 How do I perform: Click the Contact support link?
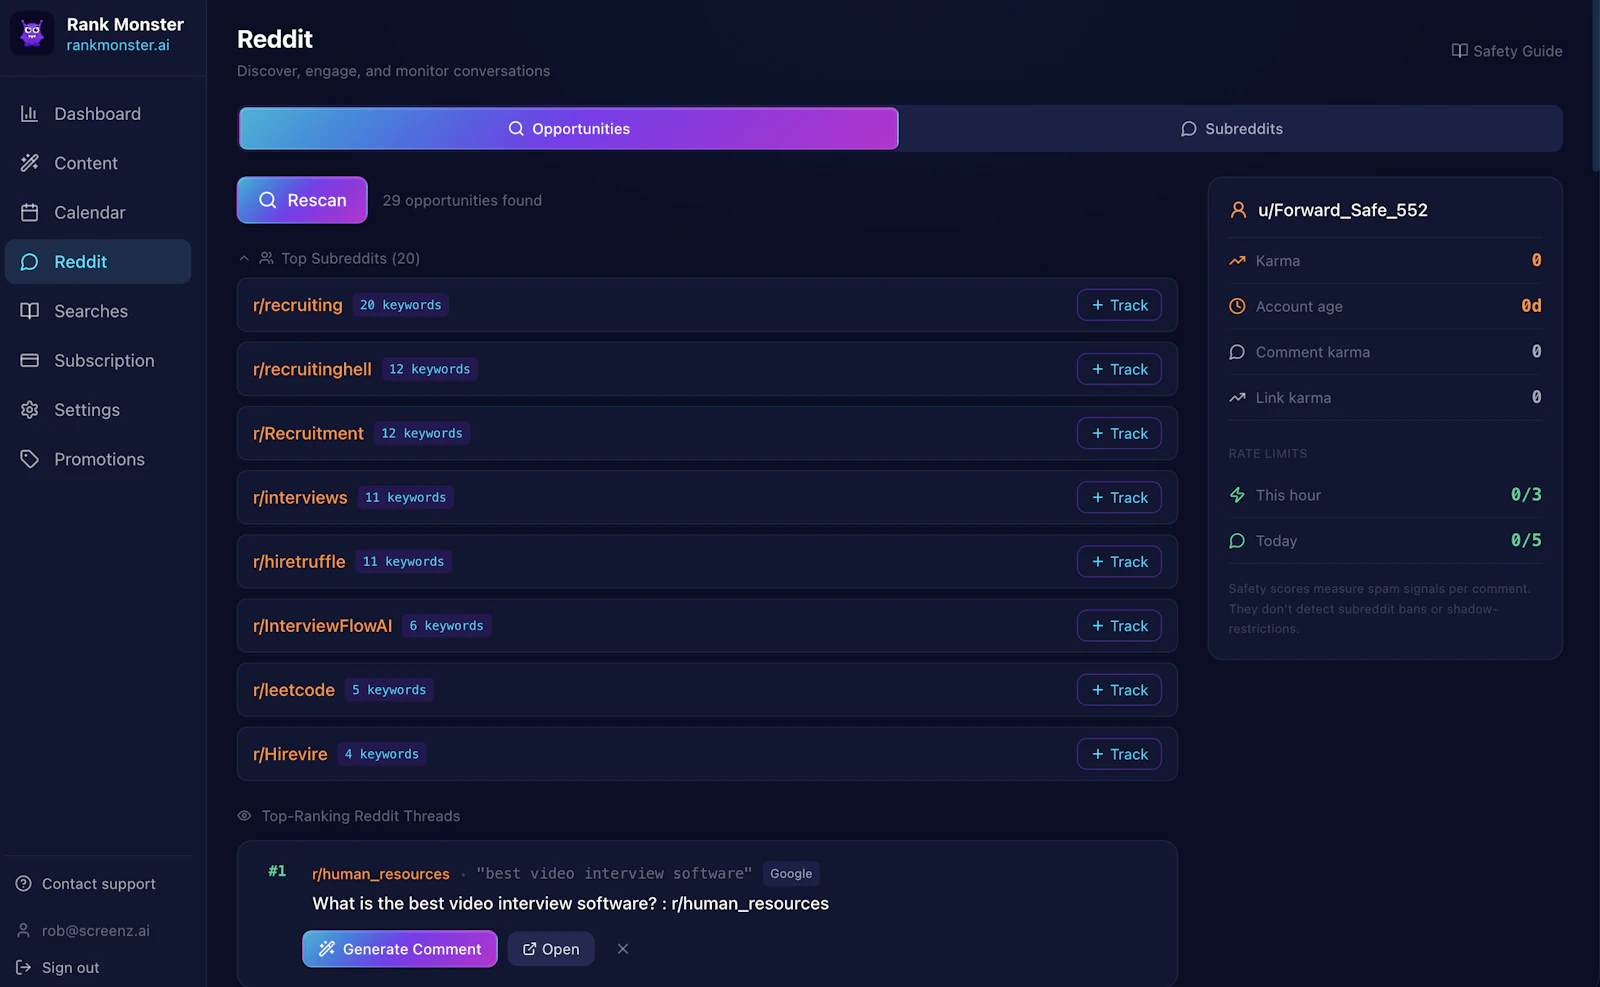tap(86, 884)
